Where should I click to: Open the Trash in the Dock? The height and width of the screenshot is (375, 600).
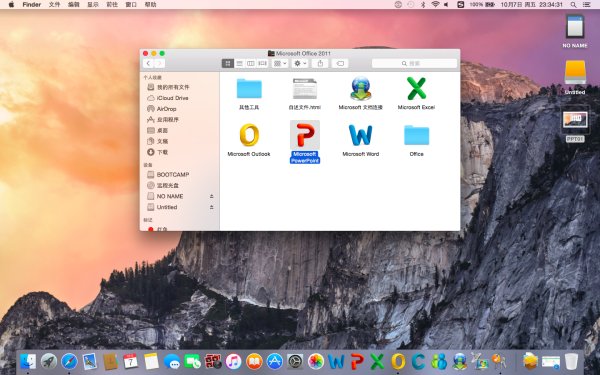pos(571,361)
